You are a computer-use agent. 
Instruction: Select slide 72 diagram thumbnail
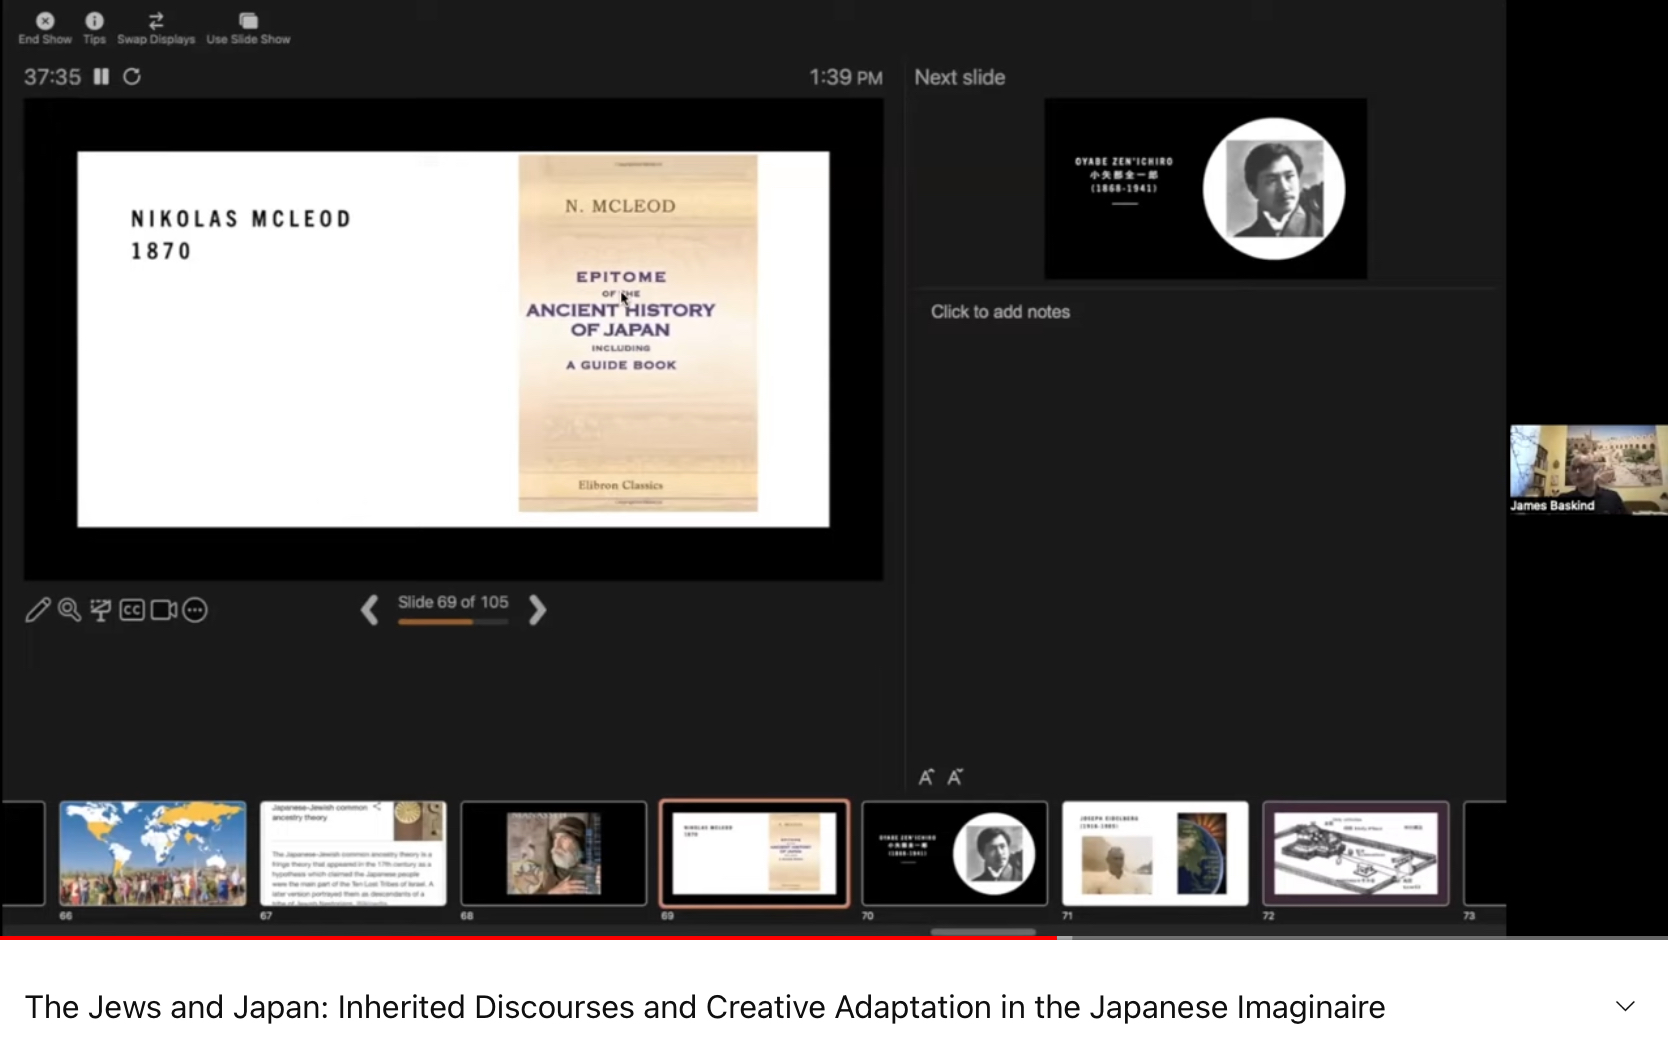click(1356, 853)
